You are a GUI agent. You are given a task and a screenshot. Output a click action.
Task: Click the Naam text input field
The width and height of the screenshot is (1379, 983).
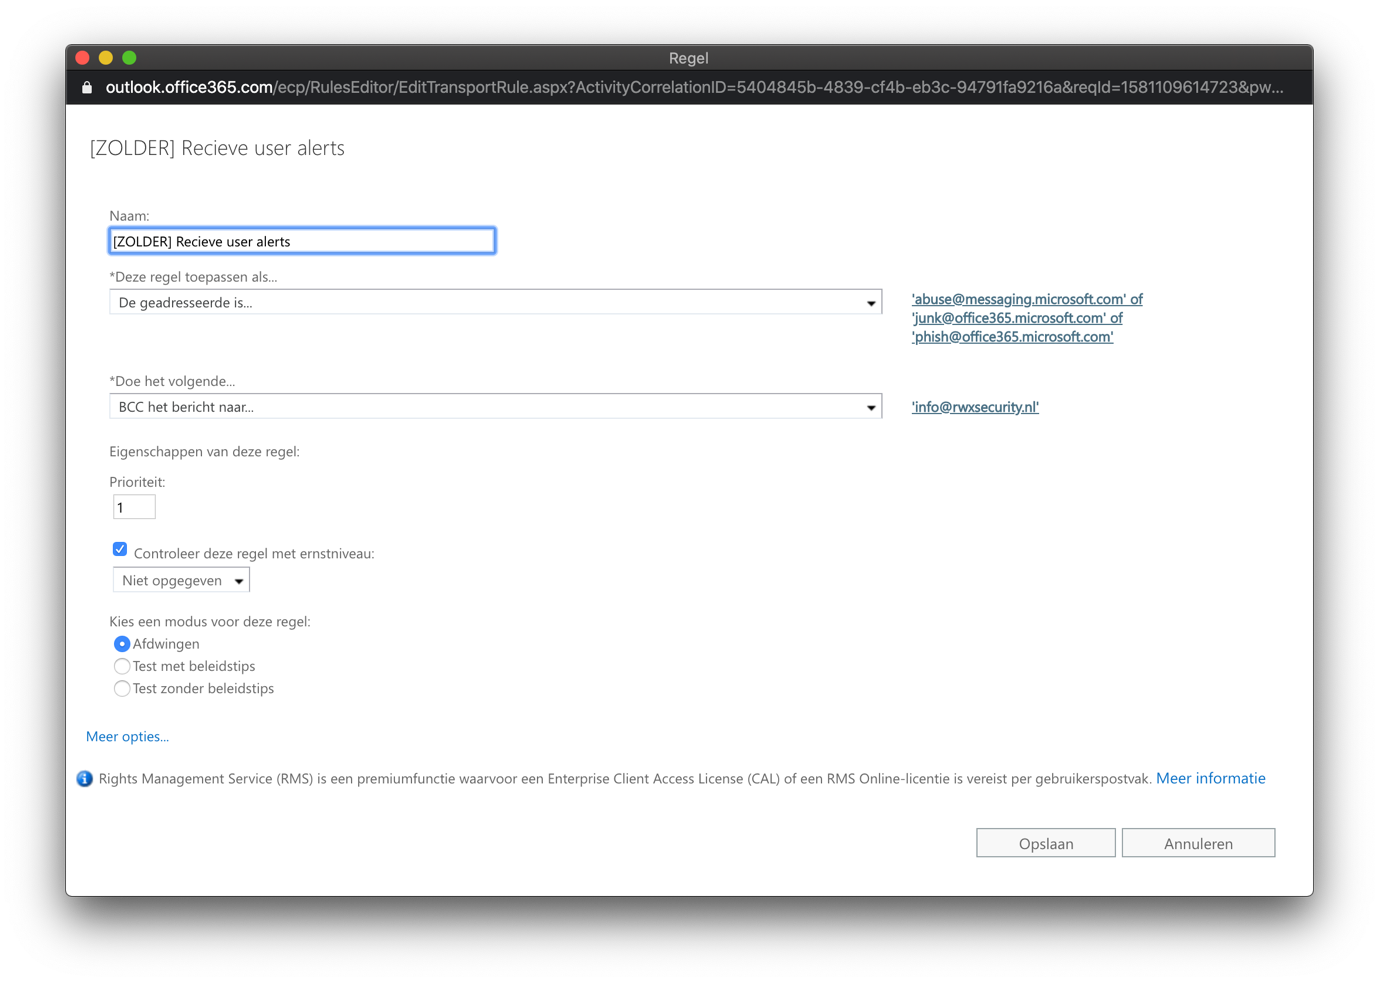click(302, 241)
